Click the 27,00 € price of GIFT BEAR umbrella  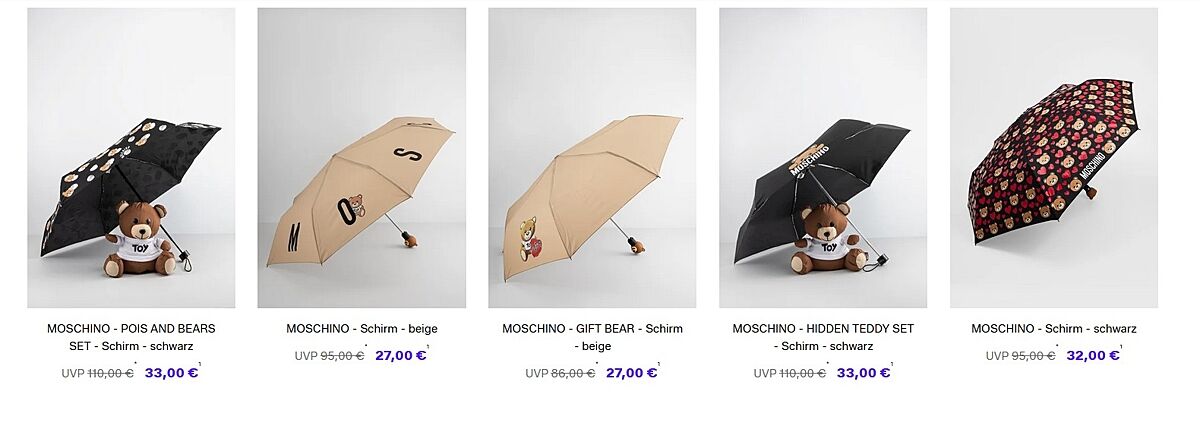tap(632, 373)
